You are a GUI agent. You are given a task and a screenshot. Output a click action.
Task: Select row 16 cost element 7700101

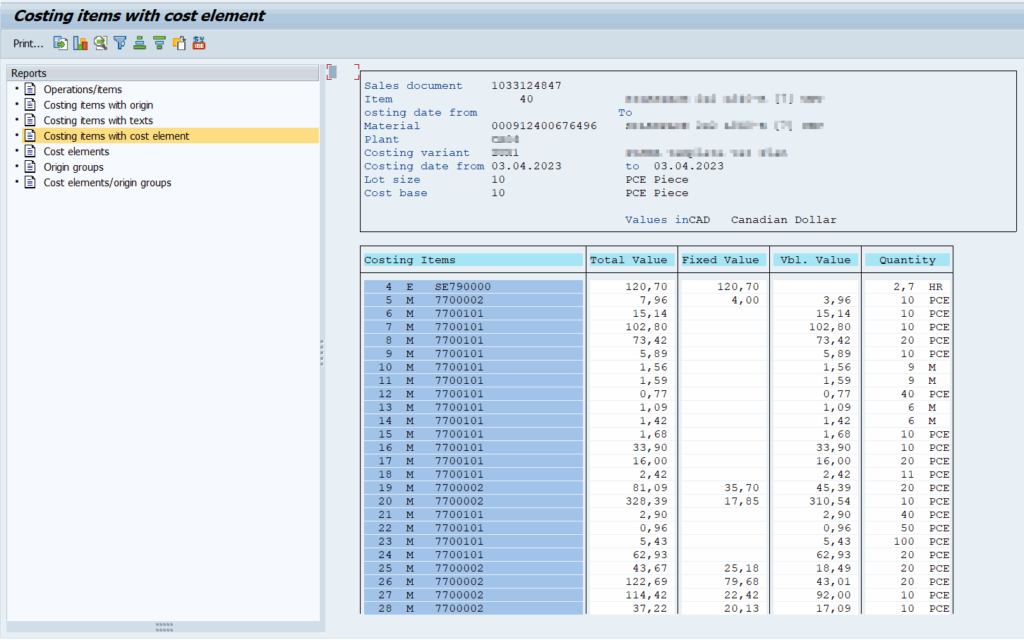click(x=459, y=447)
